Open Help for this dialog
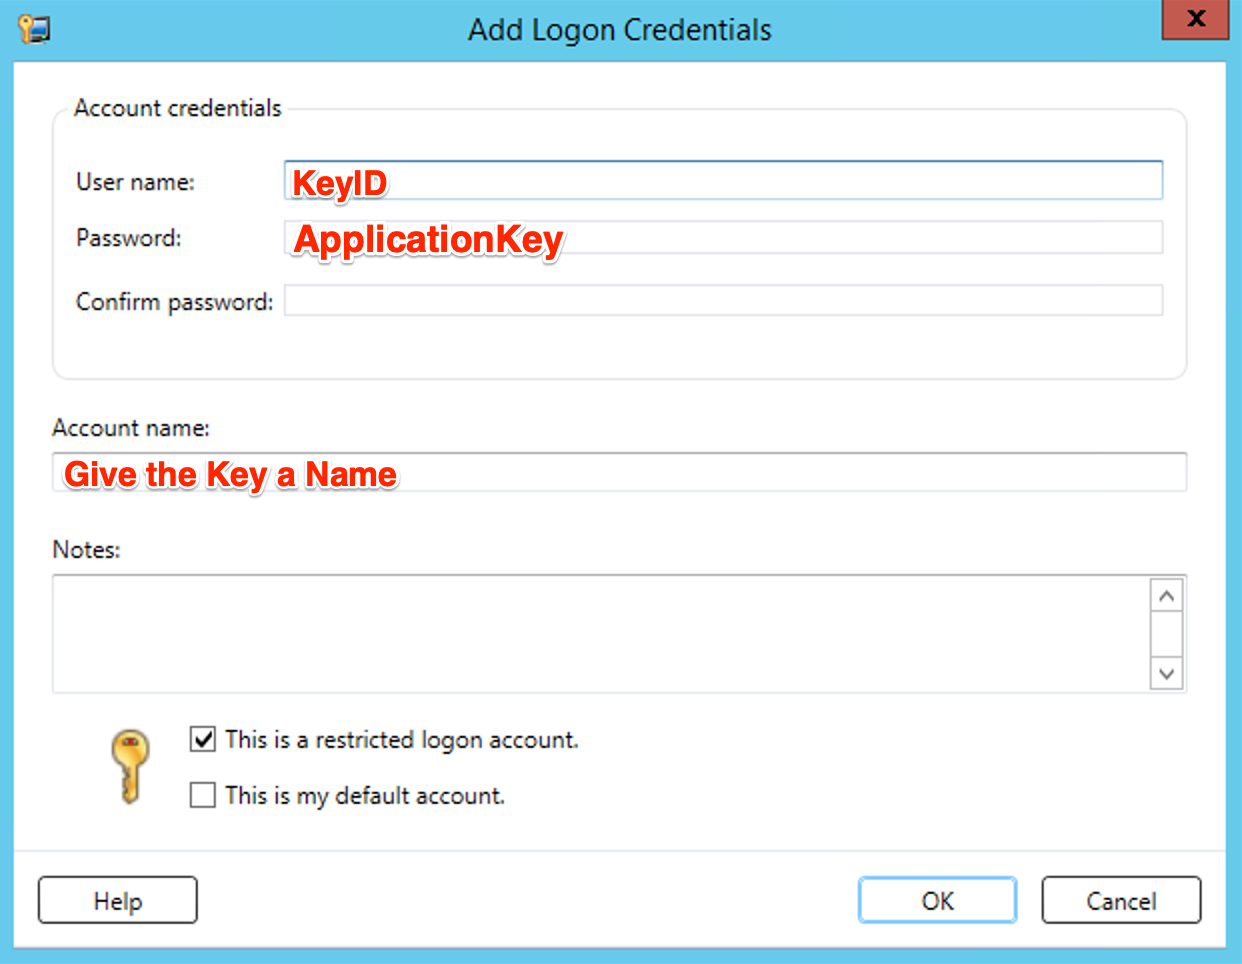 coord(118,900)
